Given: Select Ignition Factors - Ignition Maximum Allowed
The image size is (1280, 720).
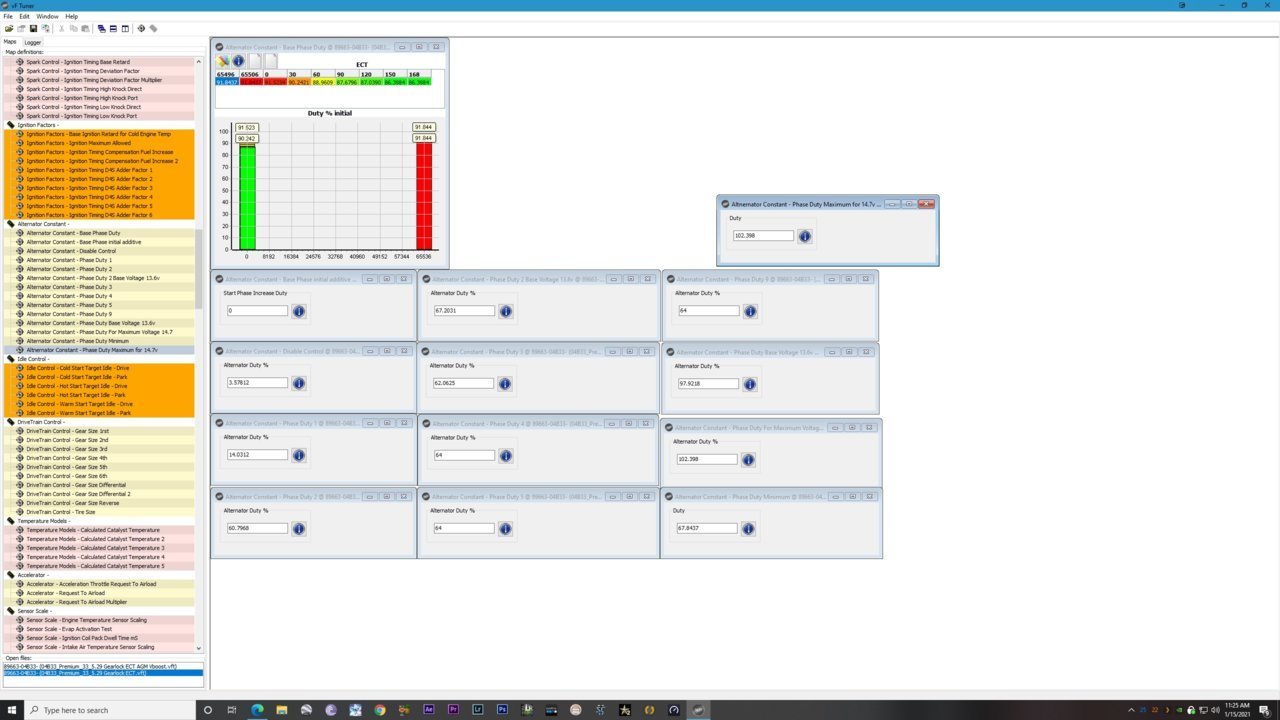Looking at the screenshot, I should tap(100, 143).
